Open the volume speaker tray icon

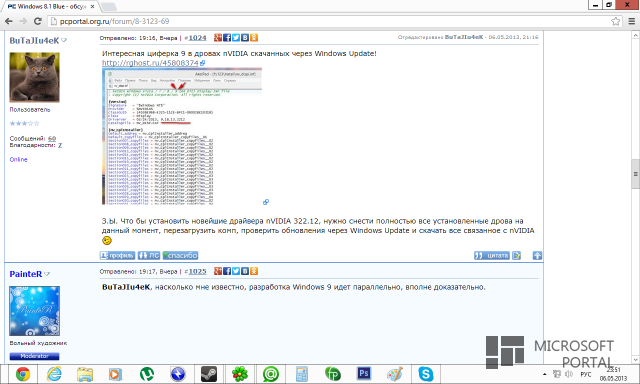pos(569,374)
